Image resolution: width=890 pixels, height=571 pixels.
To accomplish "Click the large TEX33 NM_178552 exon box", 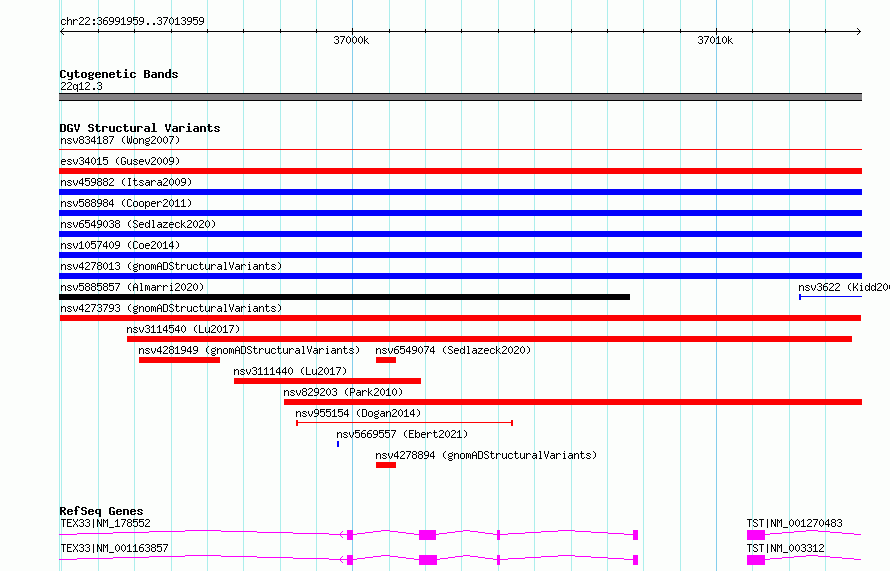I will (427, 535).
